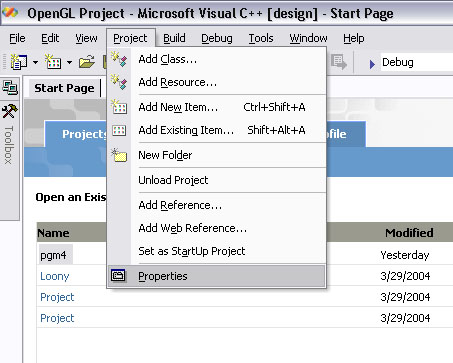Open the pgm4 recent project
Screen dimensions: 453x363
pos(53,255)
